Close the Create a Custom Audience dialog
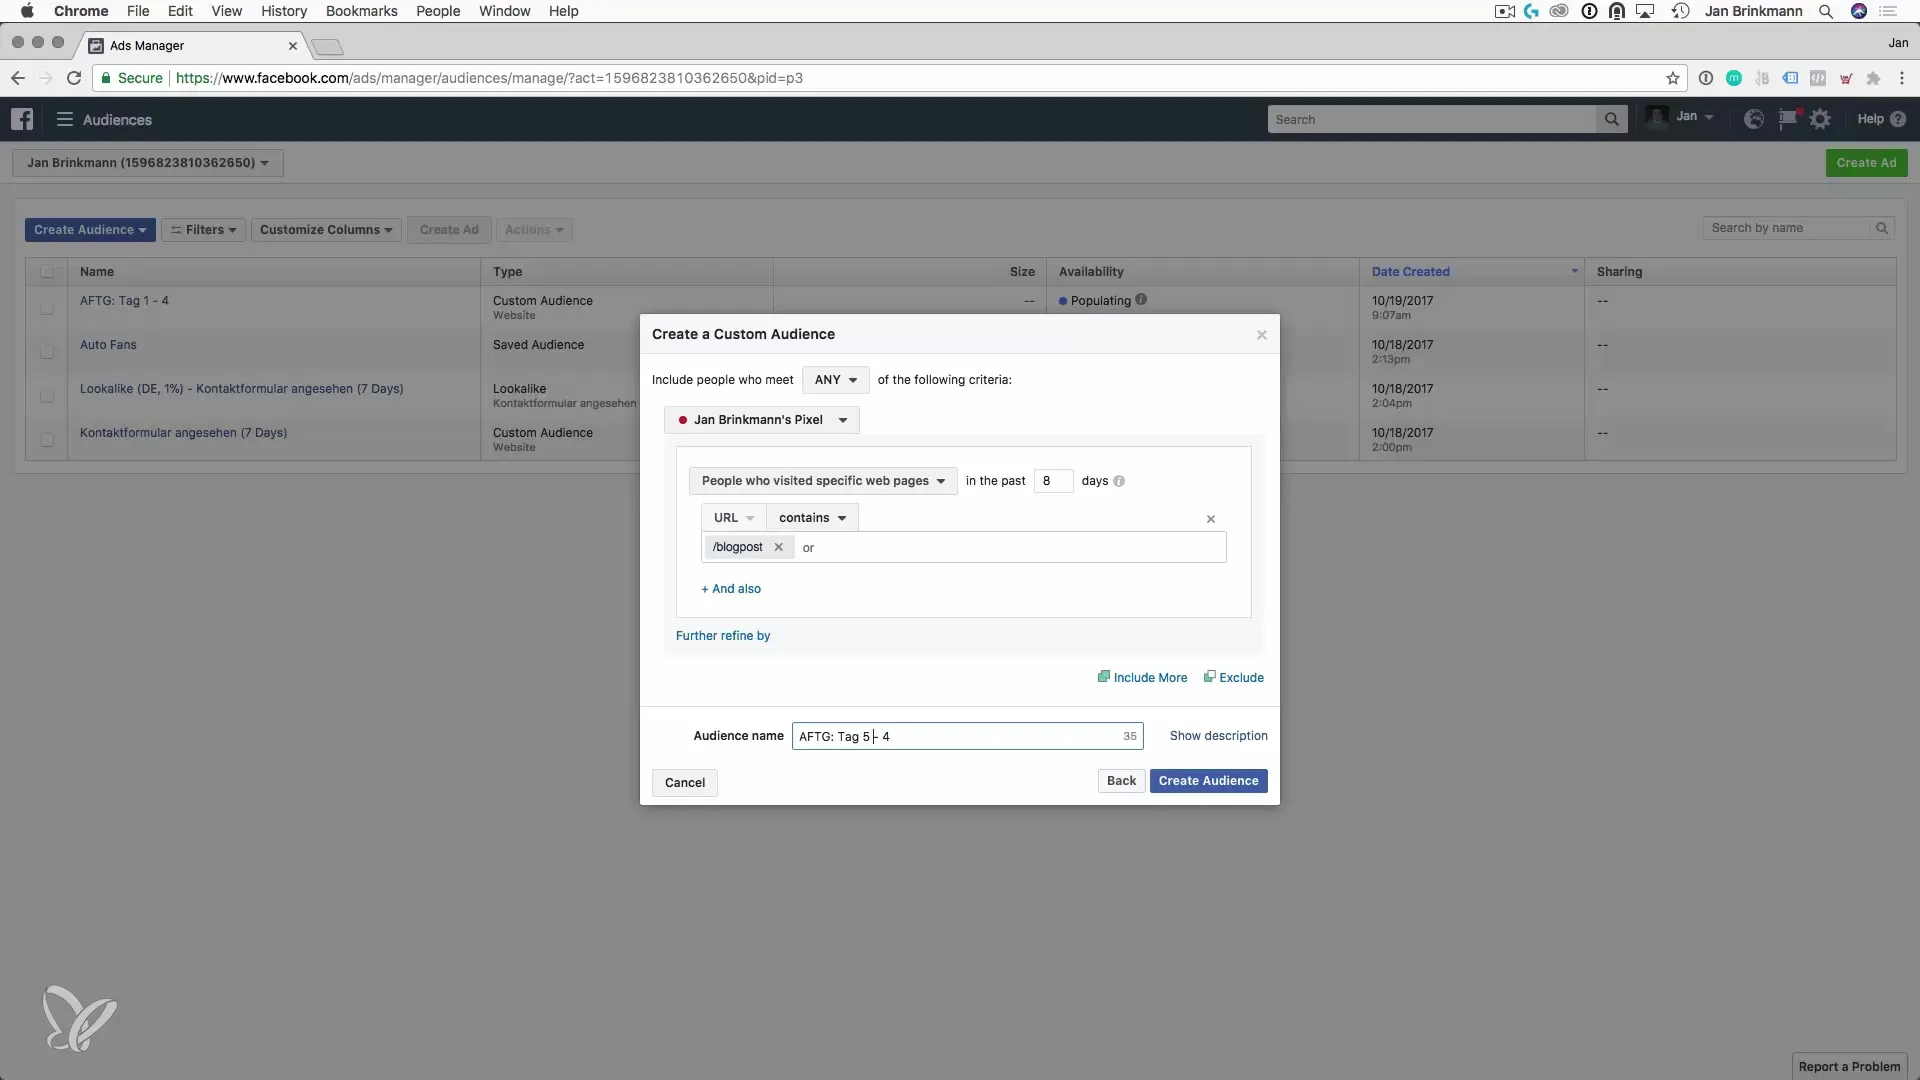 [x=1262, y=335]
